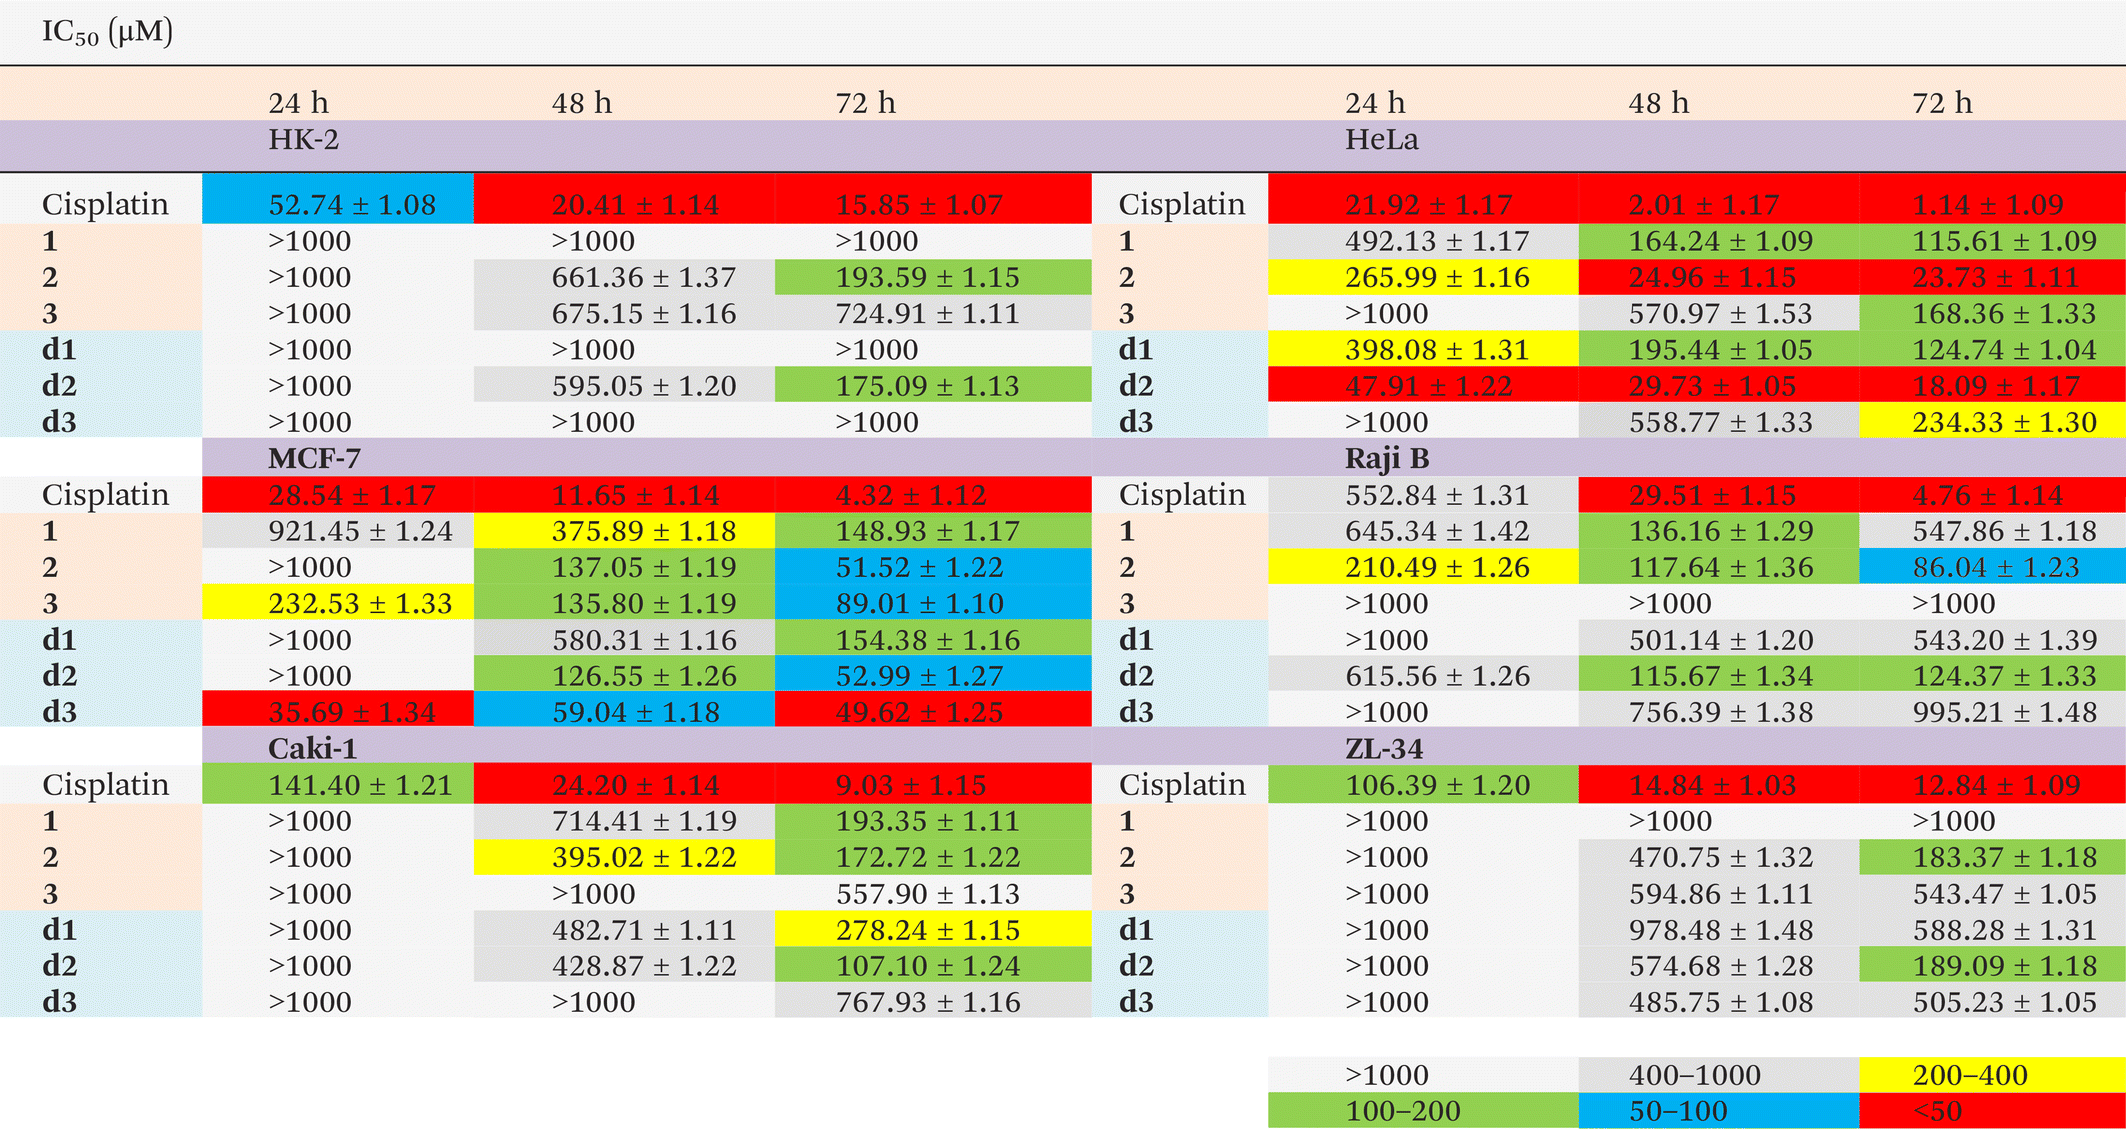The height and width of the screenshot is (1129, 2126).
Task: Click the green 100–200 legend swatch
Action: tap(1423, 1110)
